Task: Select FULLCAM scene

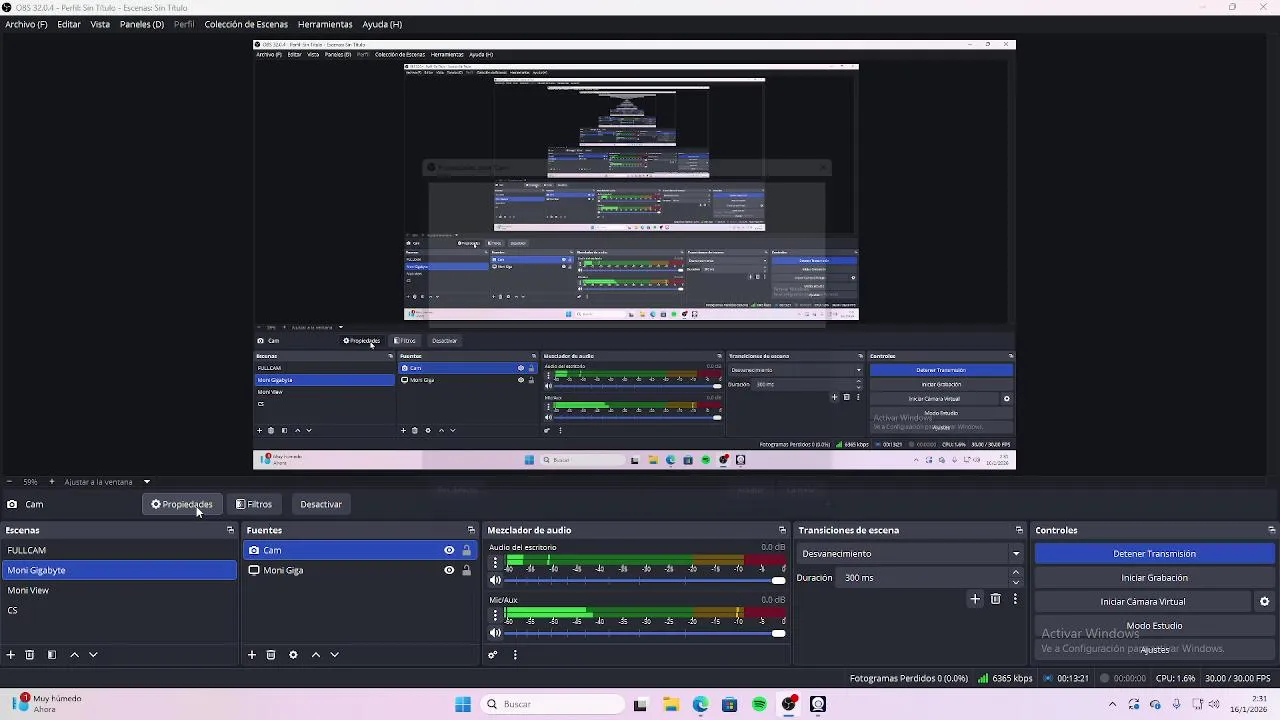Action: [x=119, y=550]
